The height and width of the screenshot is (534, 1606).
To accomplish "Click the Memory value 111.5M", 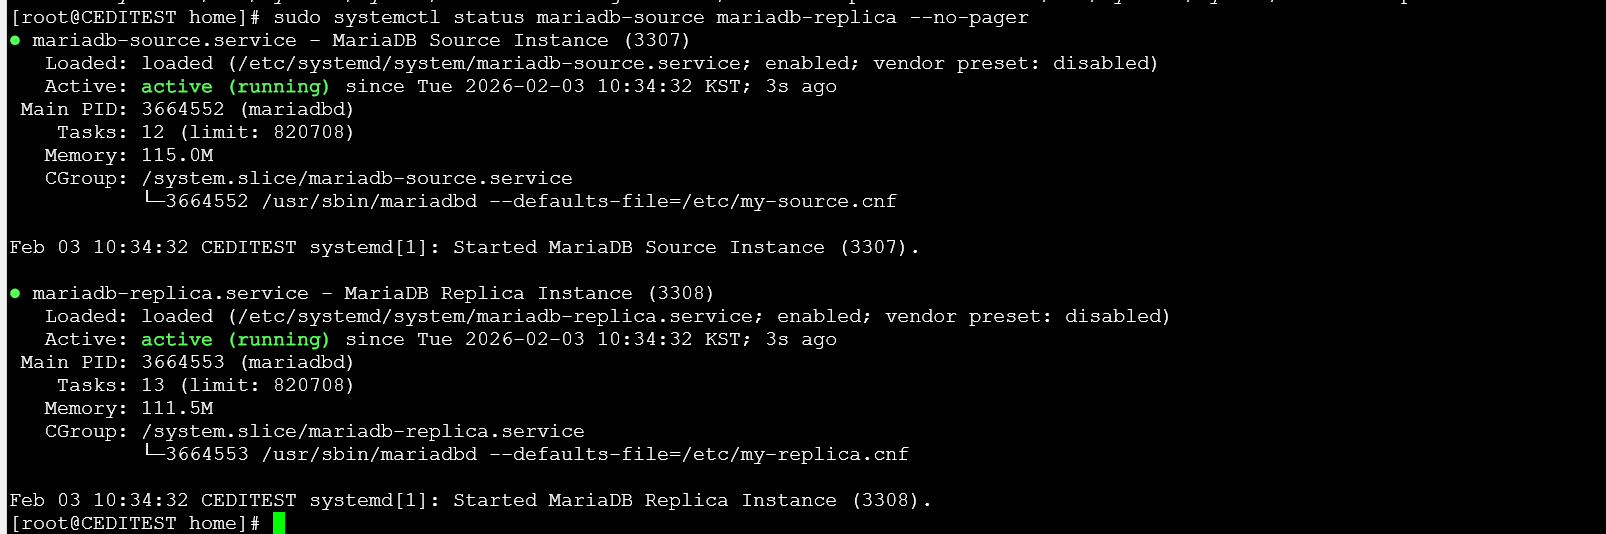I will click(177, 409).
